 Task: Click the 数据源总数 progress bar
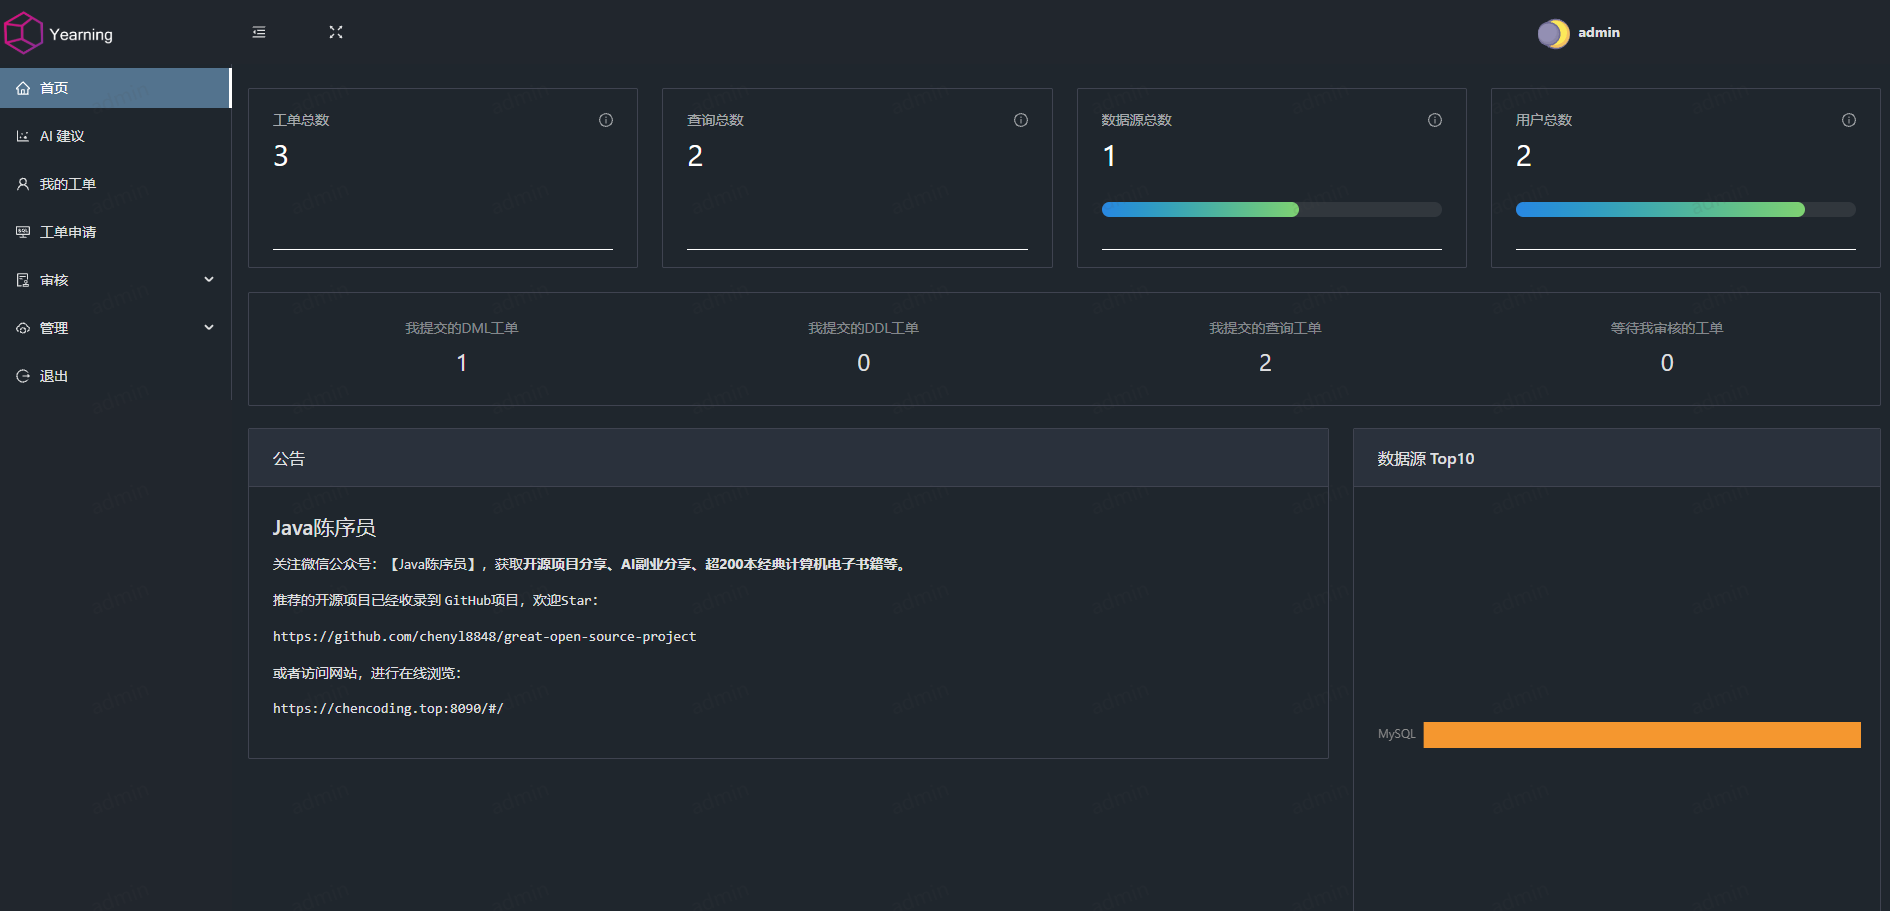coord(1271,210)
